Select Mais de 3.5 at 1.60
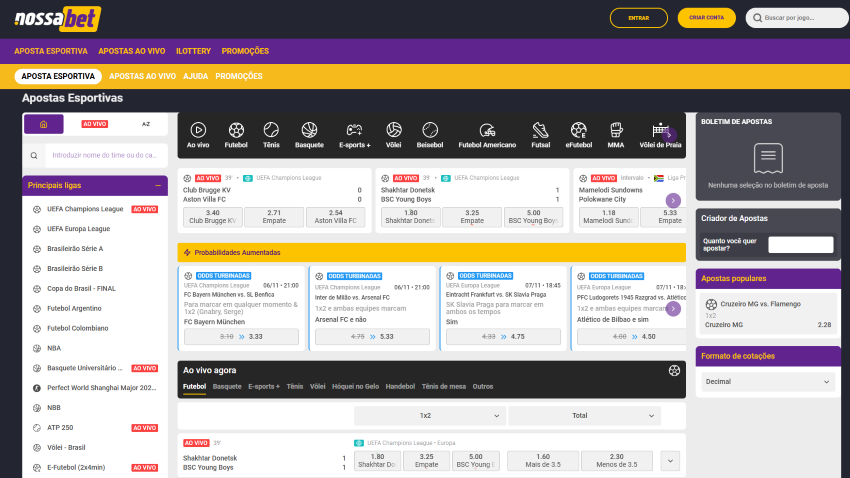The image size is (850, 478). click(x=543, y=461)
